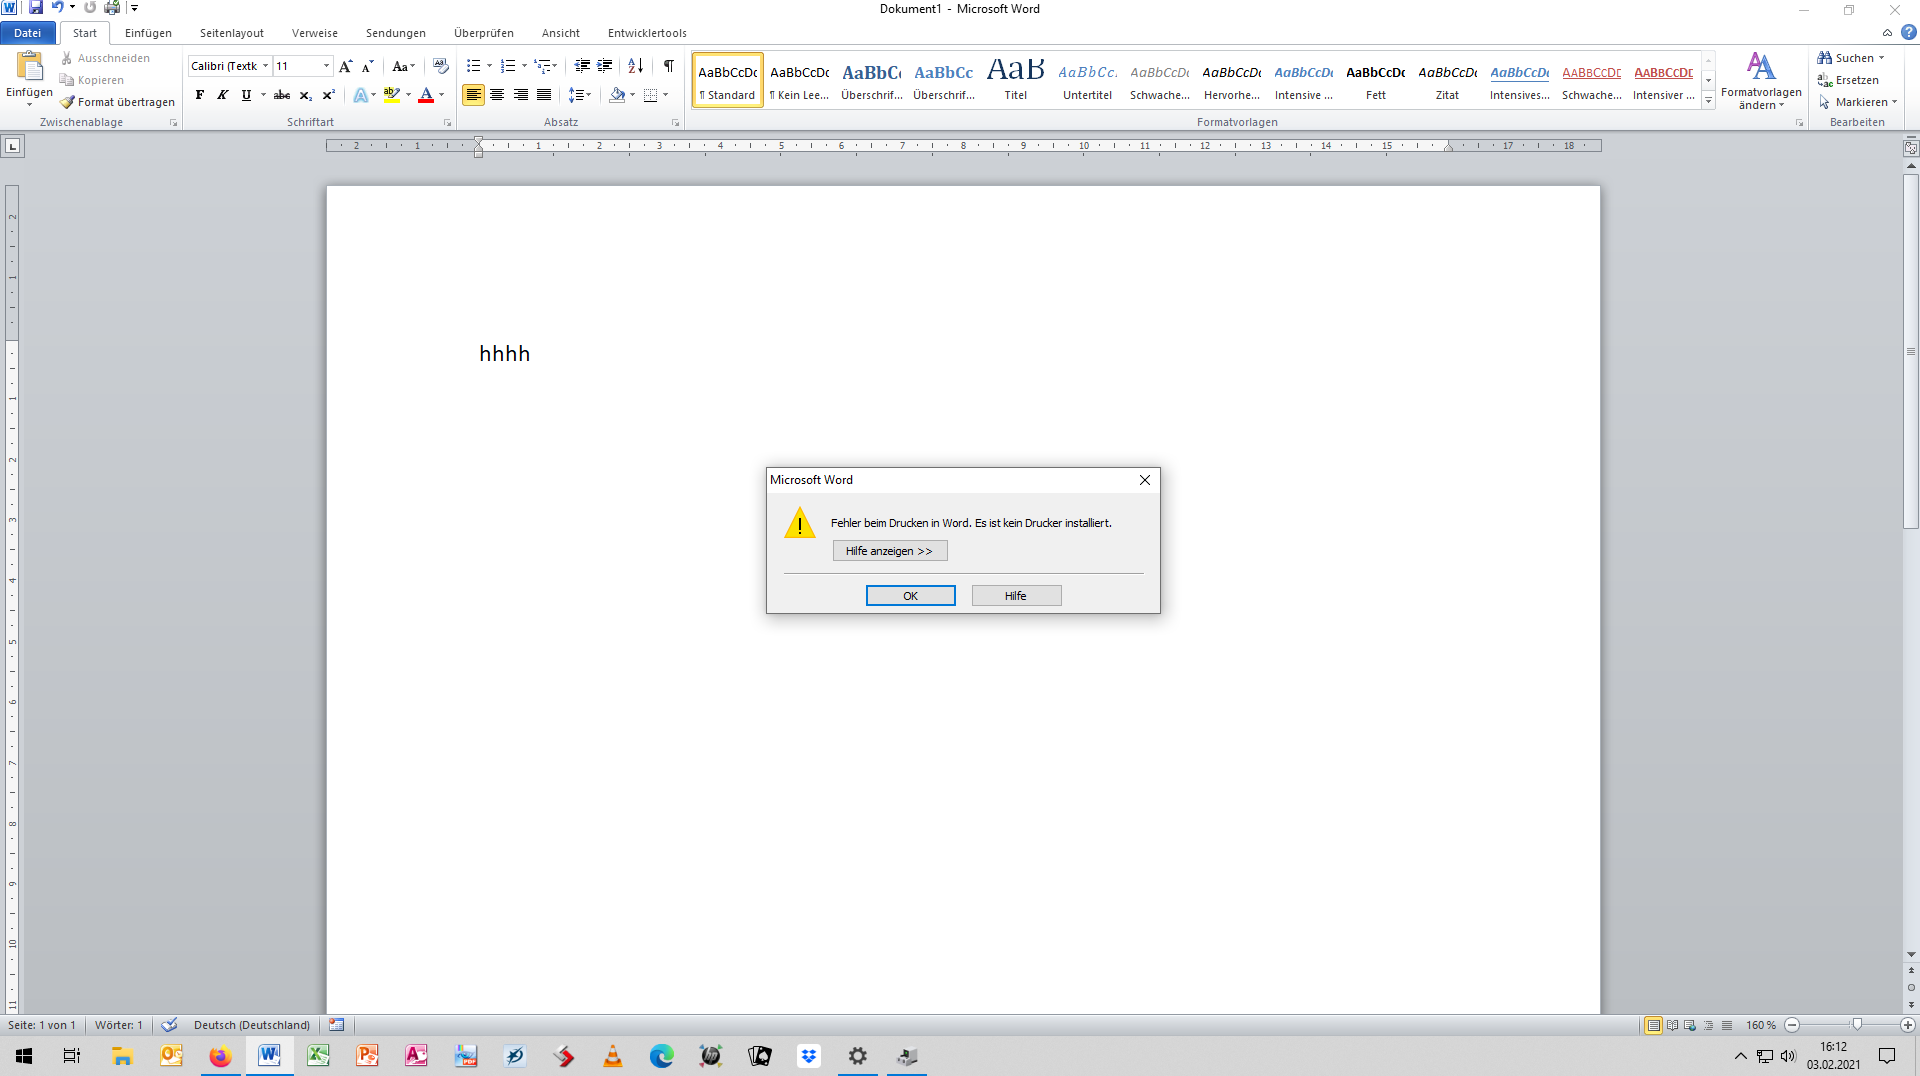
Task: Open the font size dropdown
Action: click(x=326, y=66)
